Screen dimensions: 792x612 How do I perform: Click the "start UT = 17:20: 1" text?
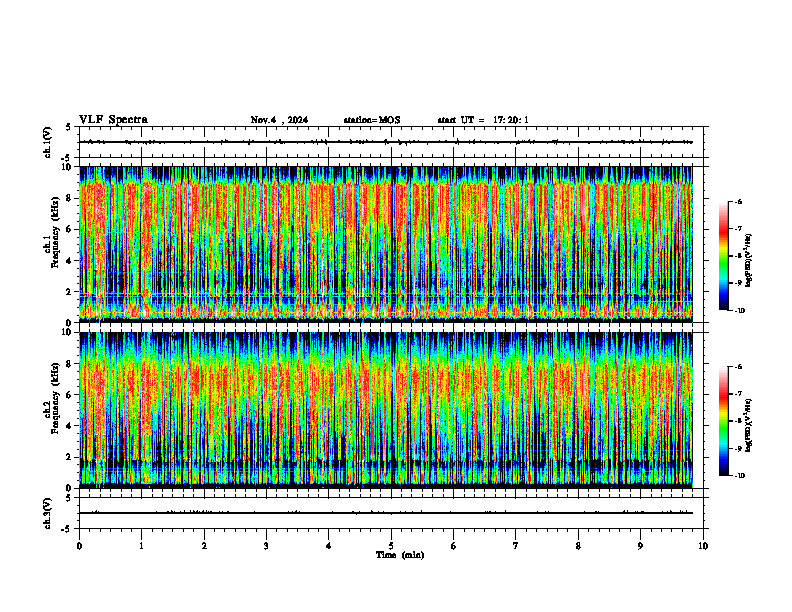[x=483, y=120]
